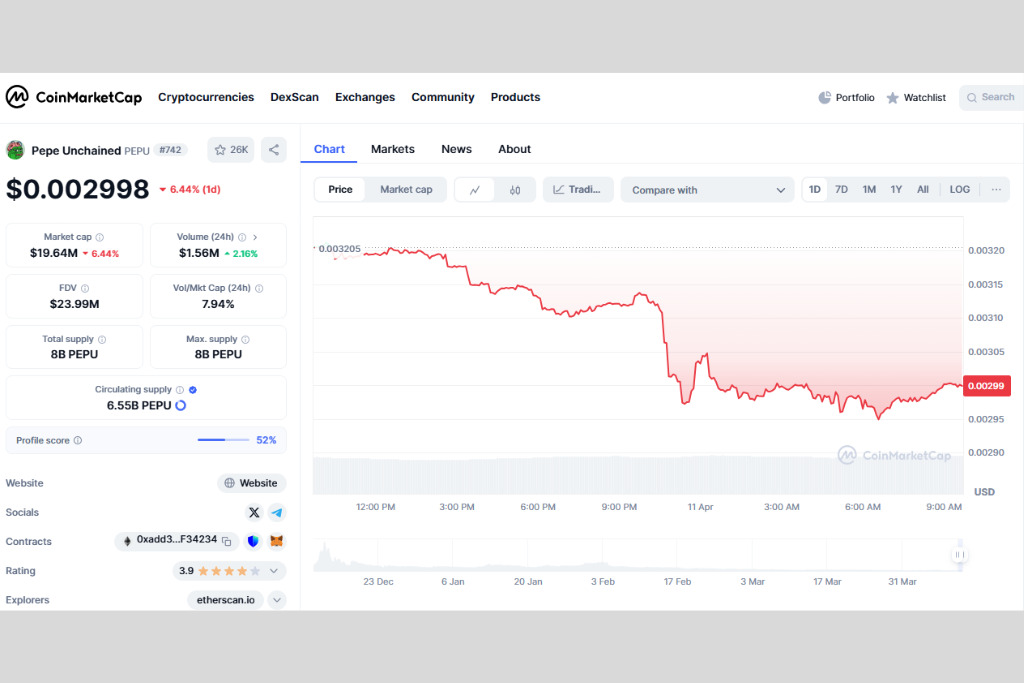The height and width of the screenshot is (683, 1024).
Task: Switch to the About tab
Action: [515, 149]
